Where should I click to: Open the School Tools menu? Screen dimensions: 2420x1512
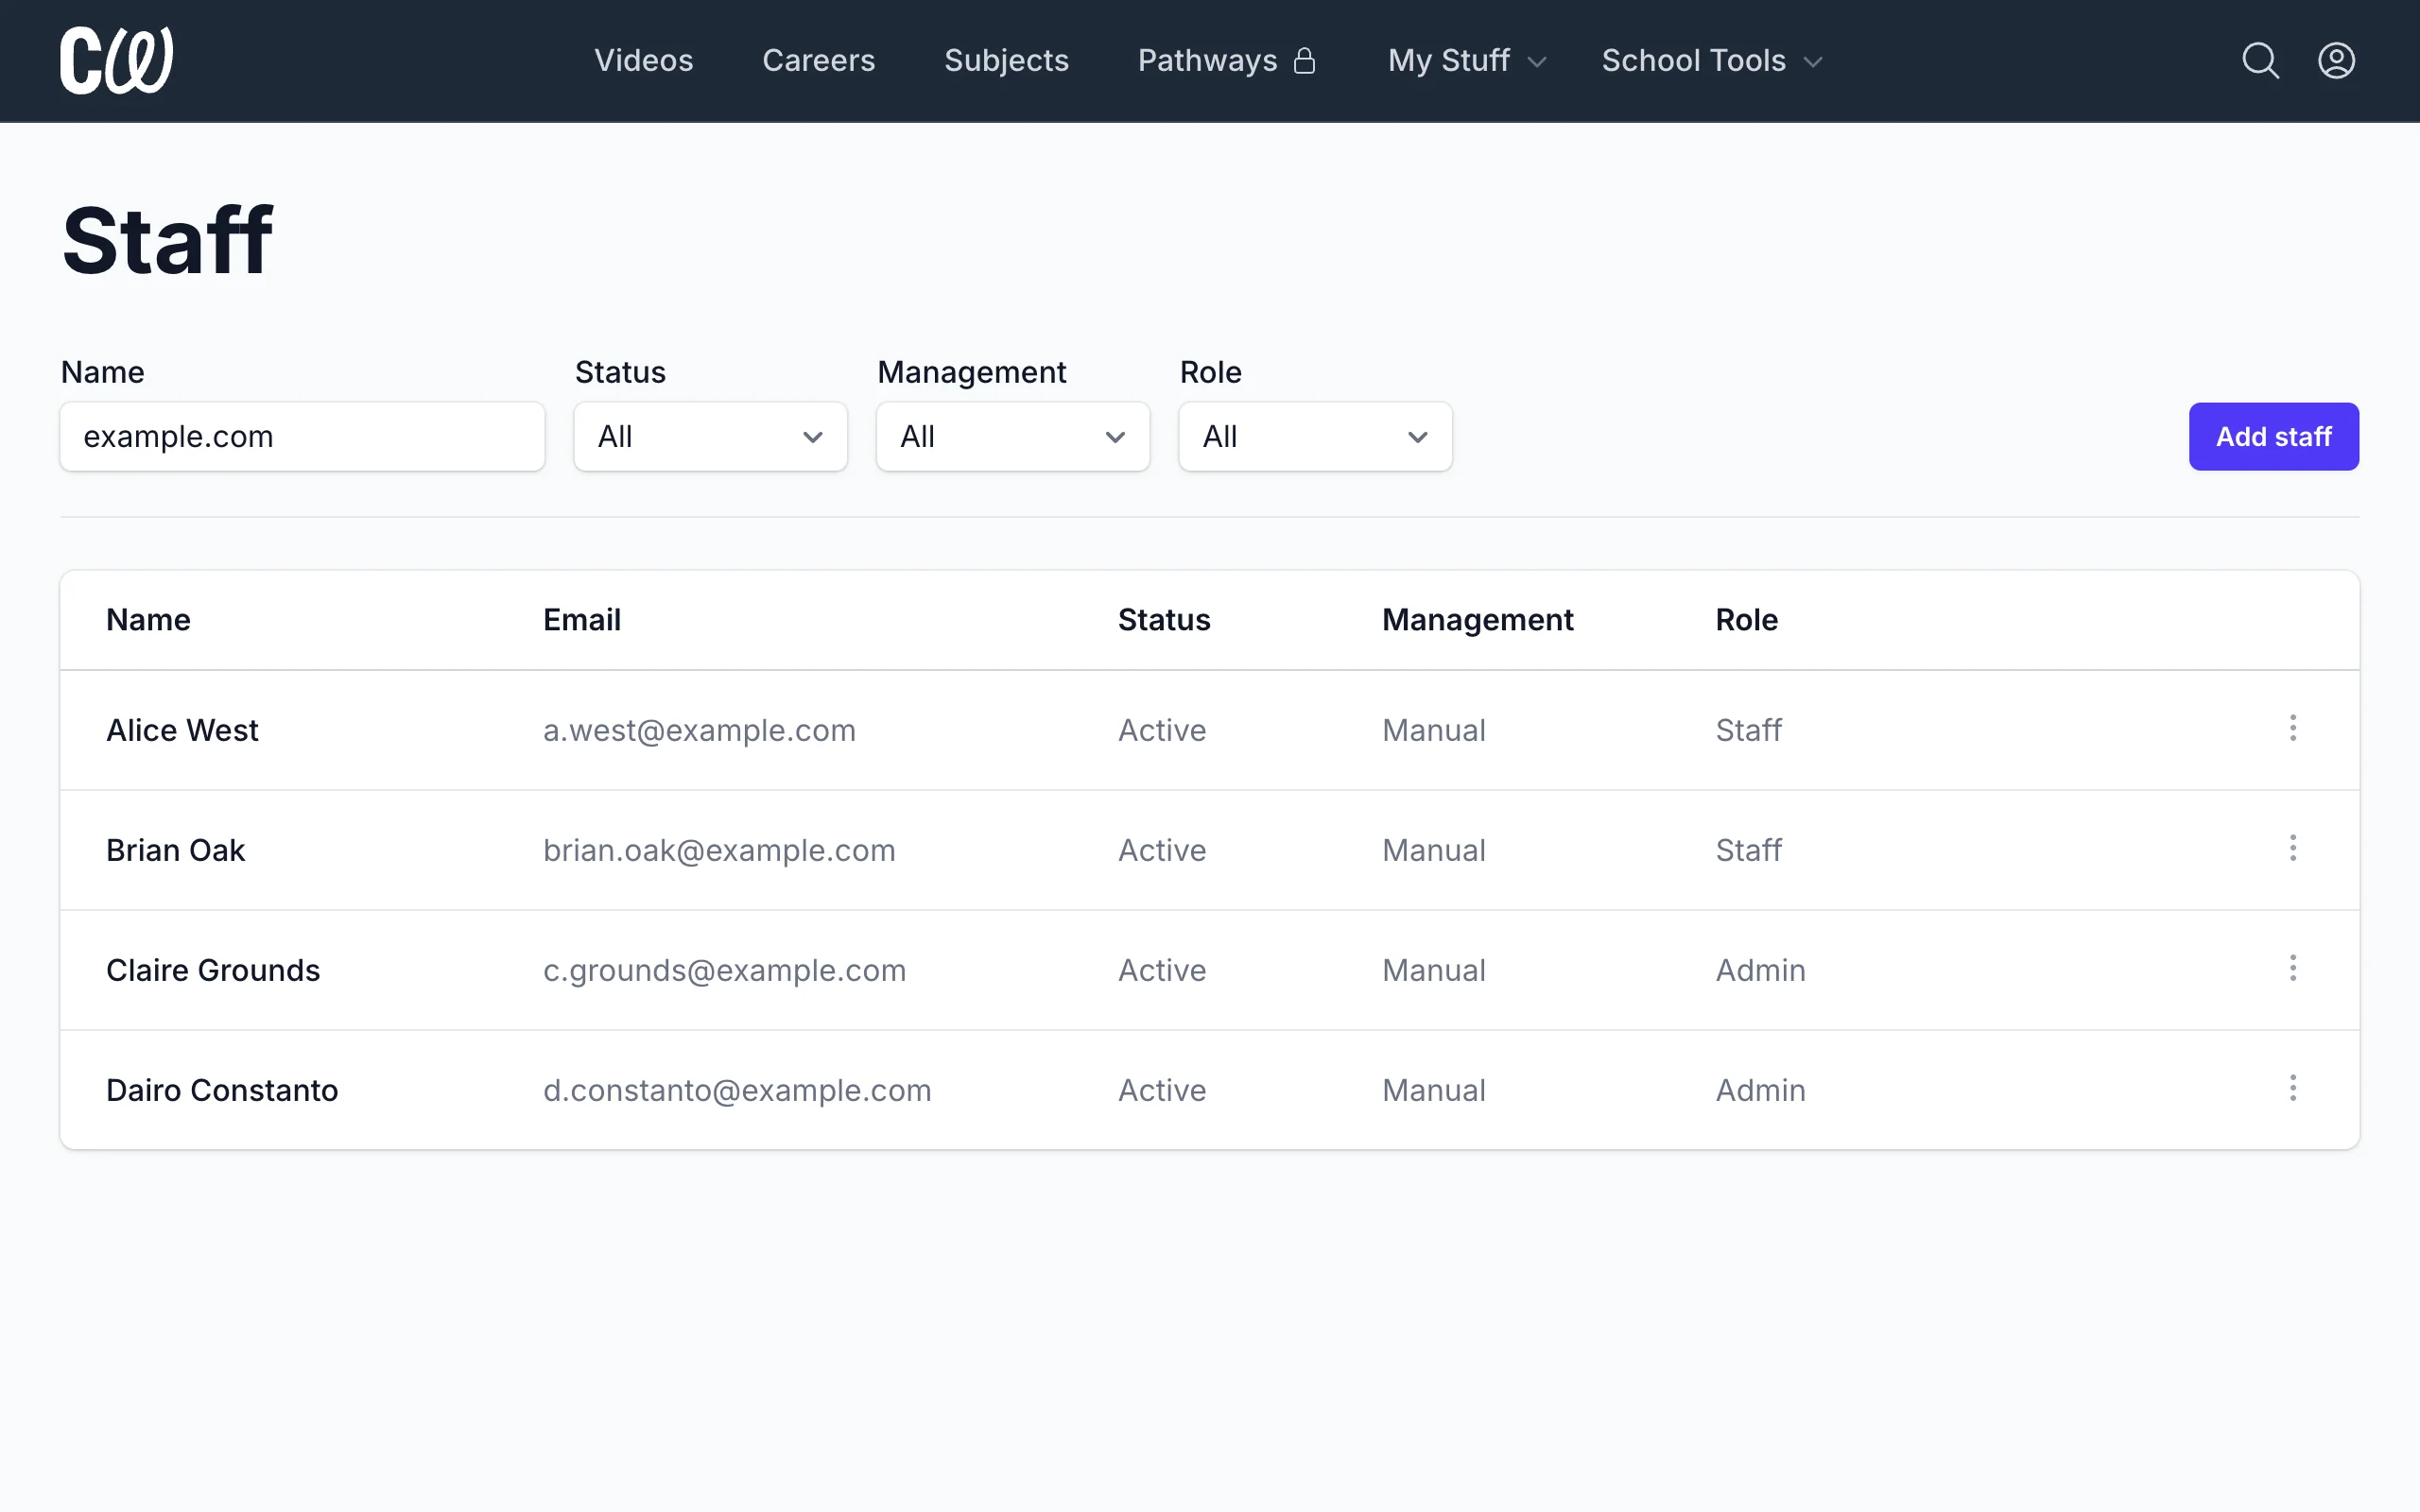coord(1712,61)
